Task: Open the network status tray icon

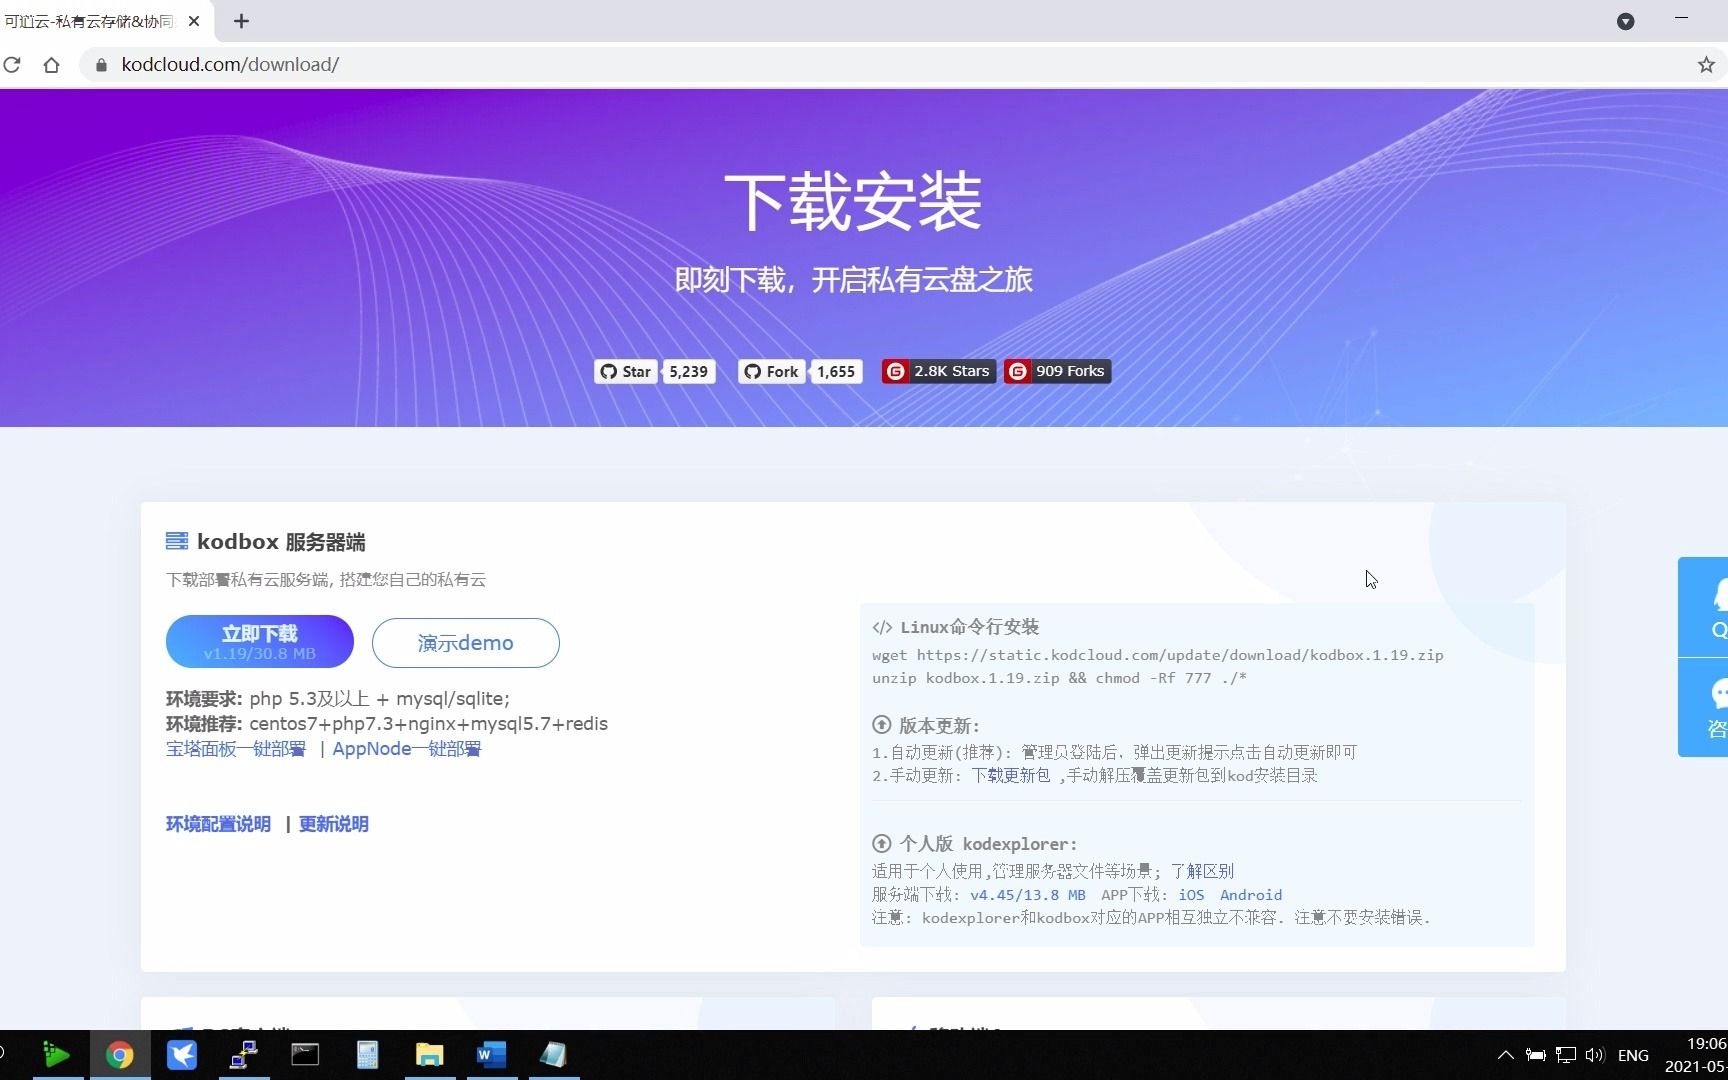Action: point(1566,1055)
